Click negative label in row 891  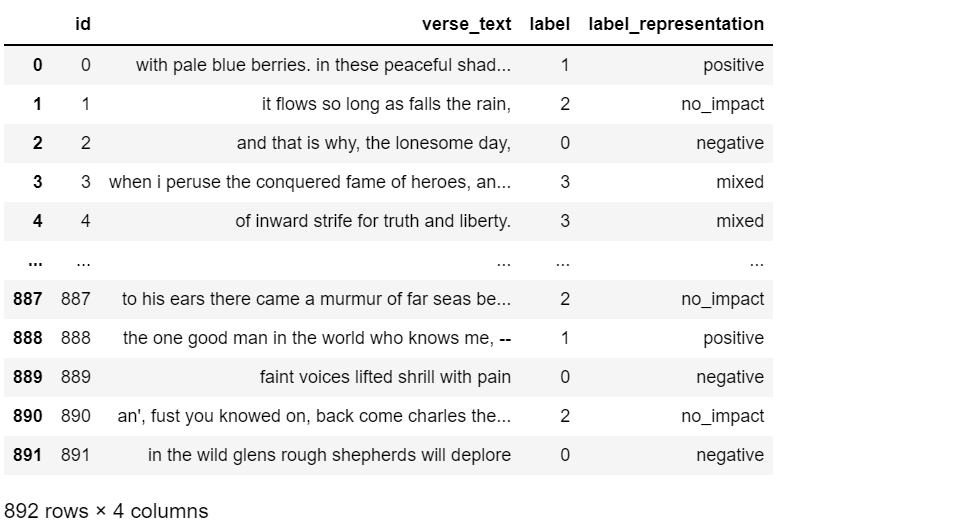[x=730, y=456]
